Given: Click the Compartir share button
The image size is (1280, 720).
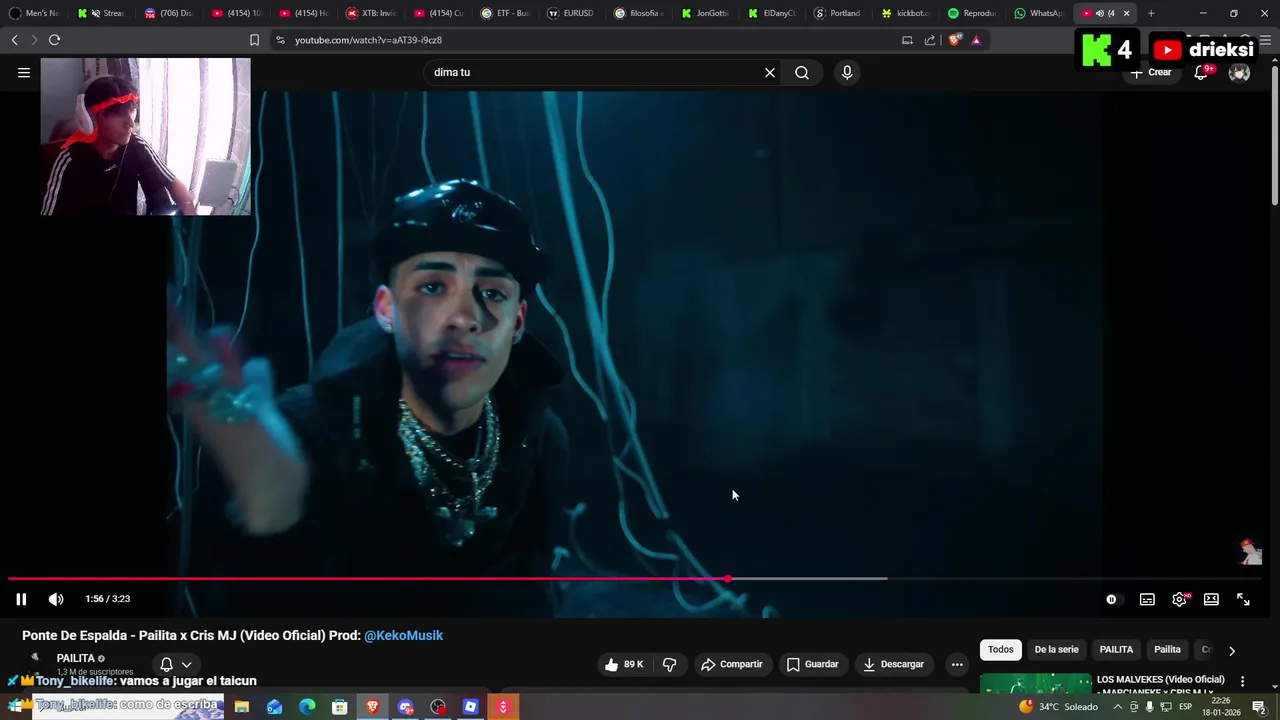Looking at the screenshot, I should click(x=732, y=664).
